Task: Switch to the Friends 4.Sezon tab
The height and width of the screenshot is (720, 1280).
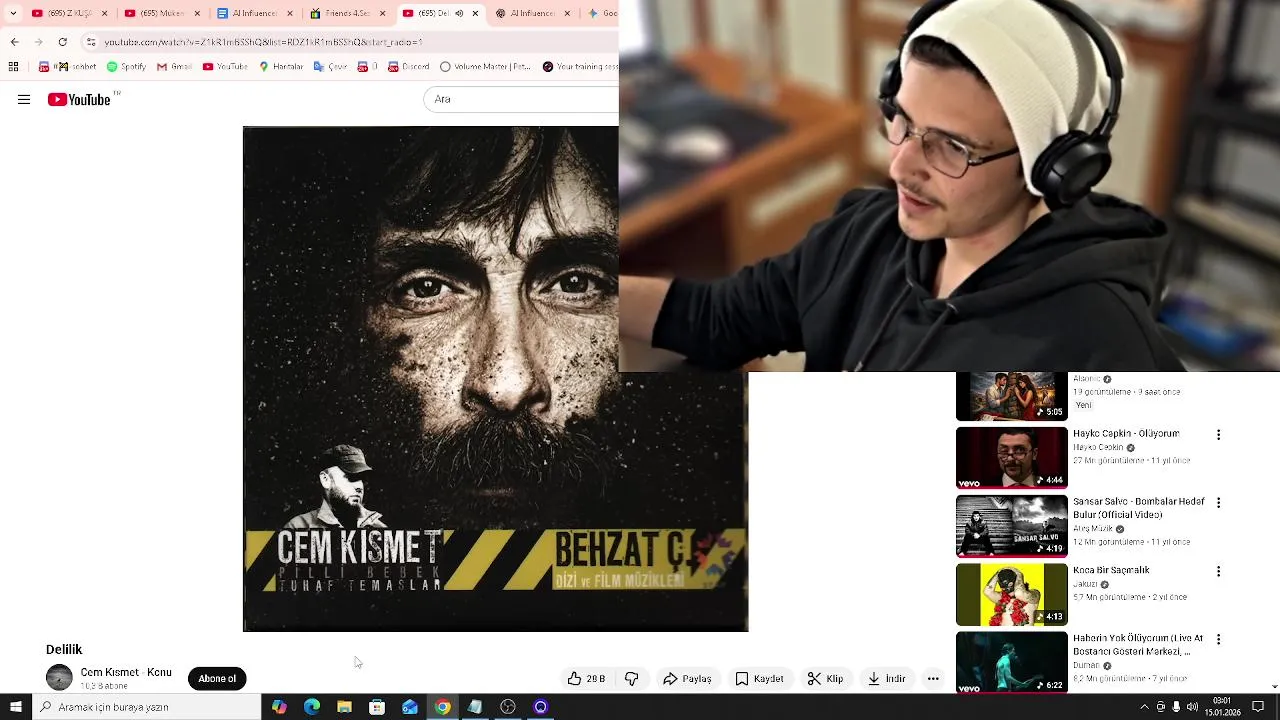Action: [346, 14]
